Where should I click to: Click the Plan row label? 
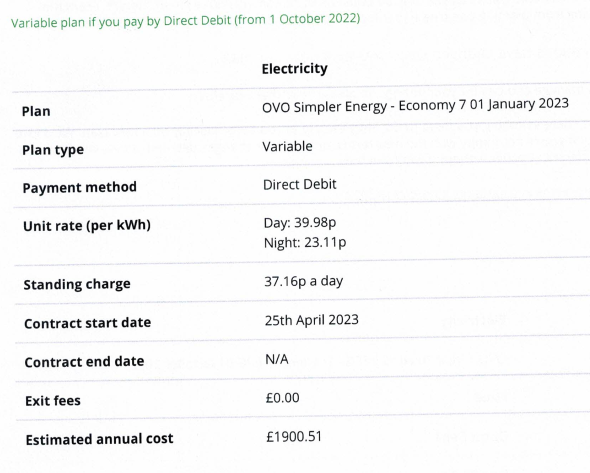[36, 111]
